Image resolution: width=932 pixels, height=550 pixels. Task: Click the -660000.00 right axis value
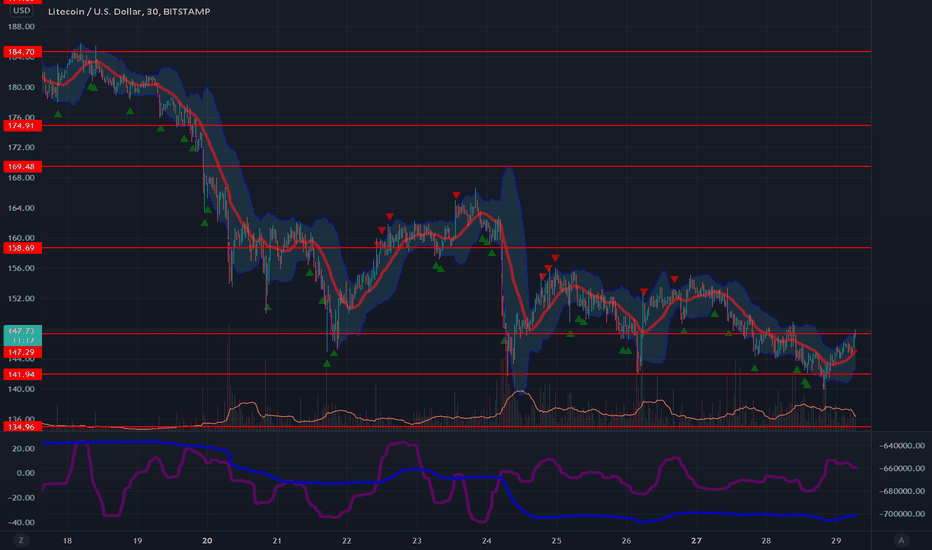pyautogui.click(x=902, y=469)
